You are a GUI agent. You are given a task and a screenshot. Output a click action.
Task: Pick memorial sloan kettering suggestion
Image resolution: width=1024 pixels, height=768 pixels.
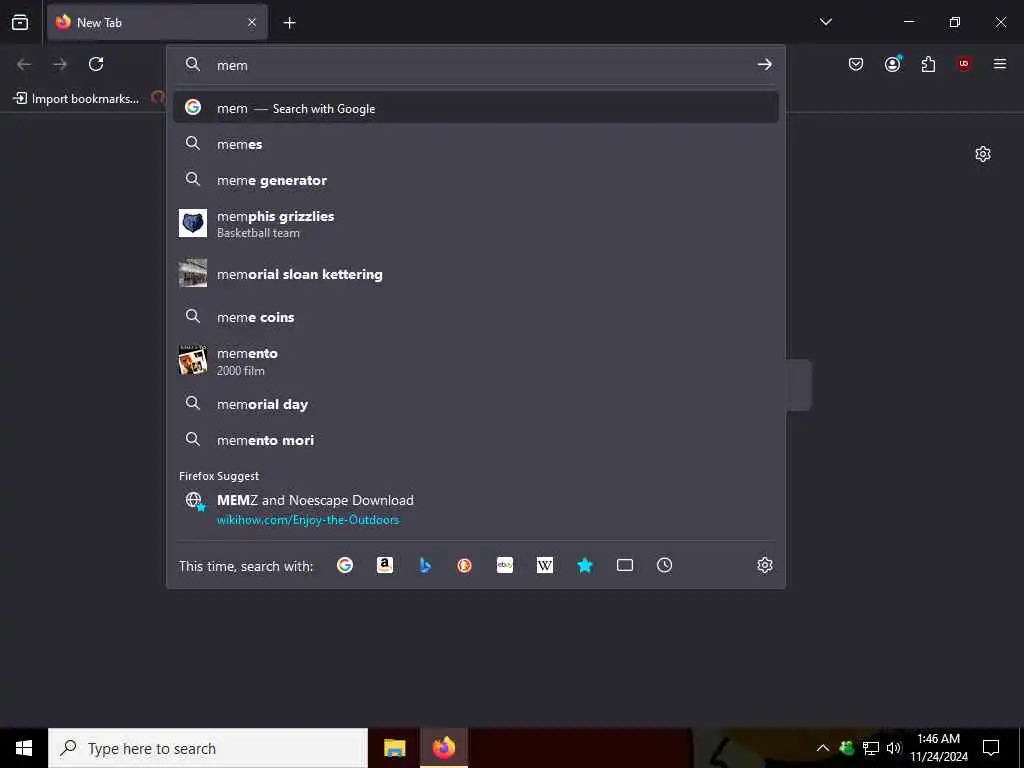click(x=475, y=274)
